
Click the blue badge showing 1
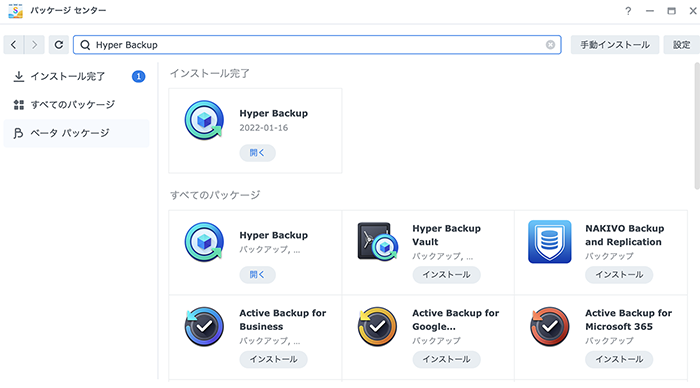(138, 76)
